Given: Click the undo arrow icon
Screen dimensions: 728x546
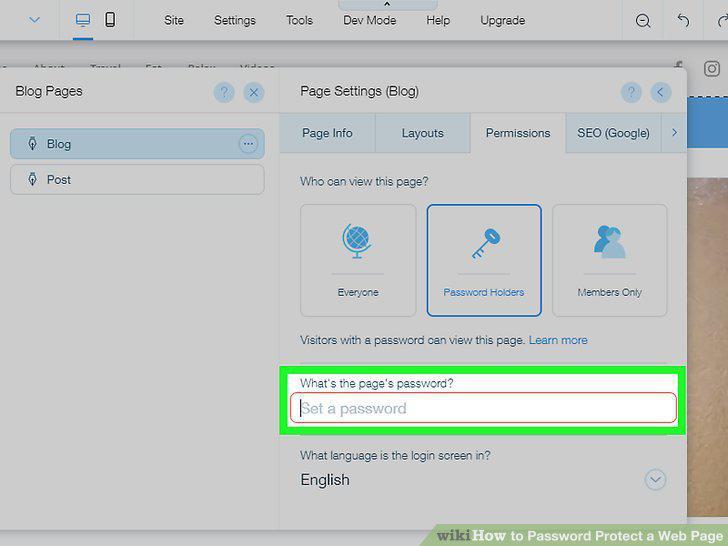Looking at the screenshot, I should point(683,20).
